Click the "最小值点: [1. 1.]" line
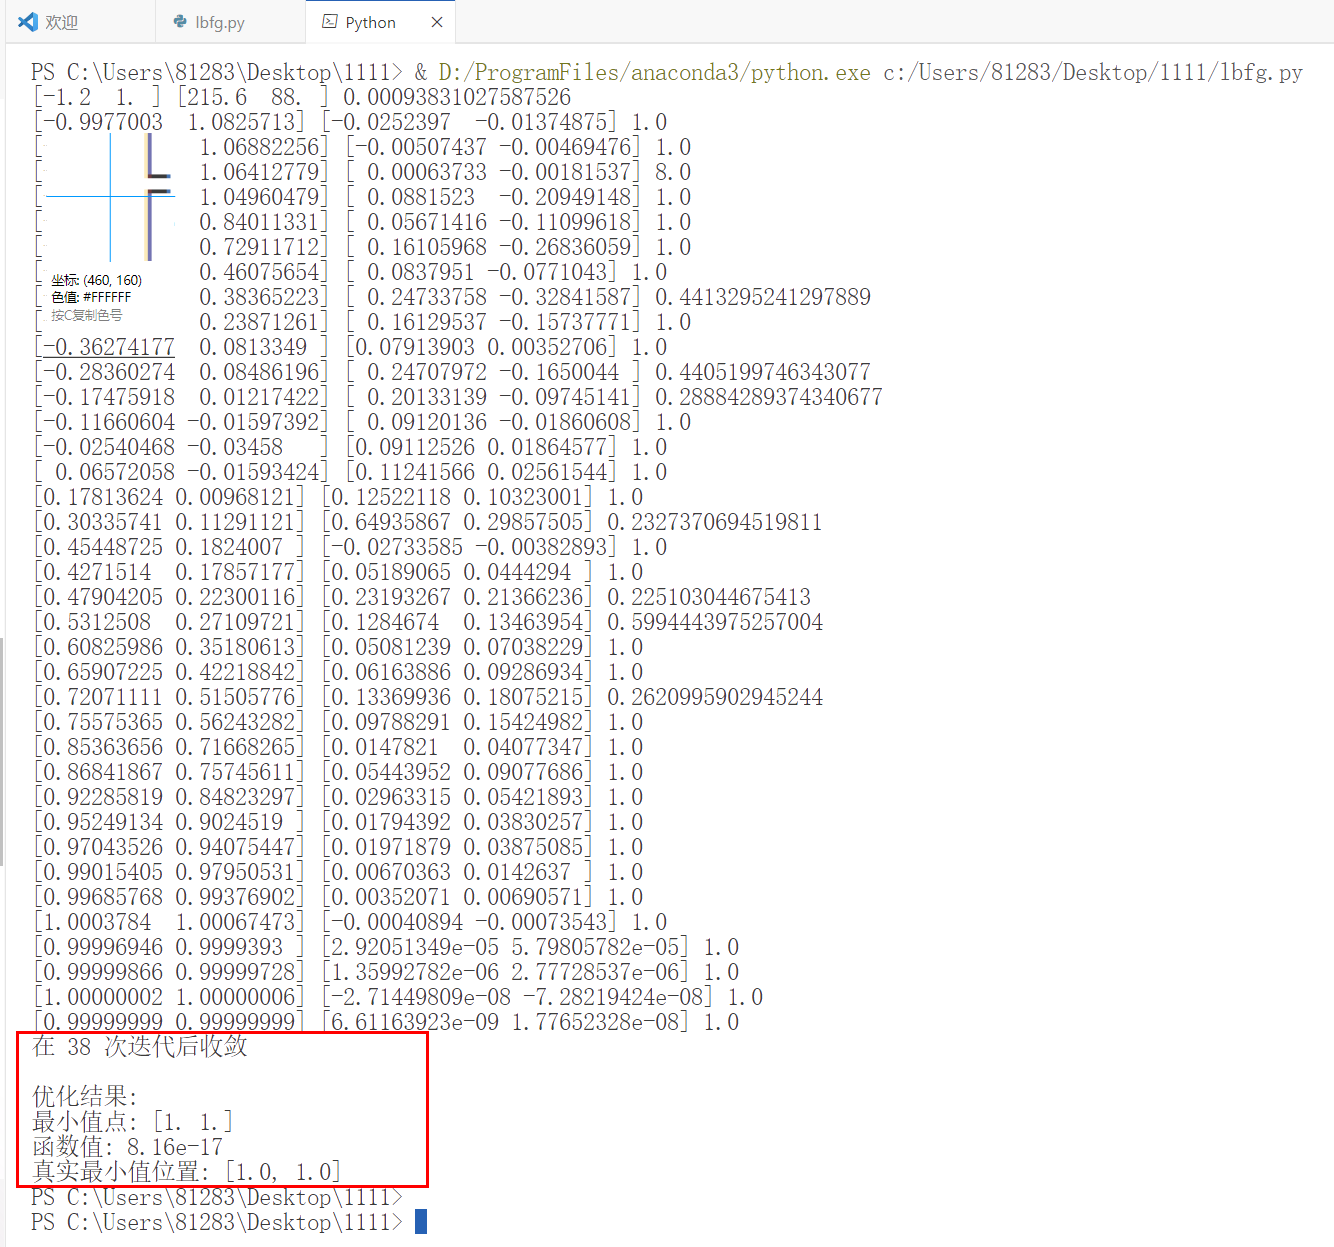This screenshot has height=1247, width=1334. click(132, 1122)
